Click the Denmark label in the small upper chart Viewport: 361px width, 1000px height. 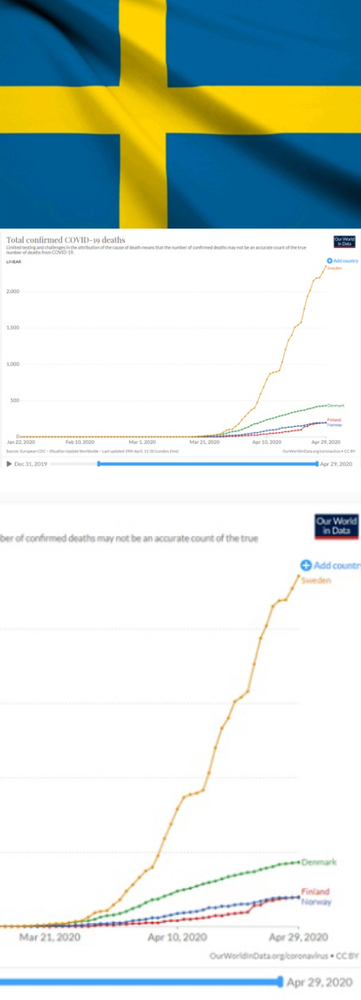(336, 406)
